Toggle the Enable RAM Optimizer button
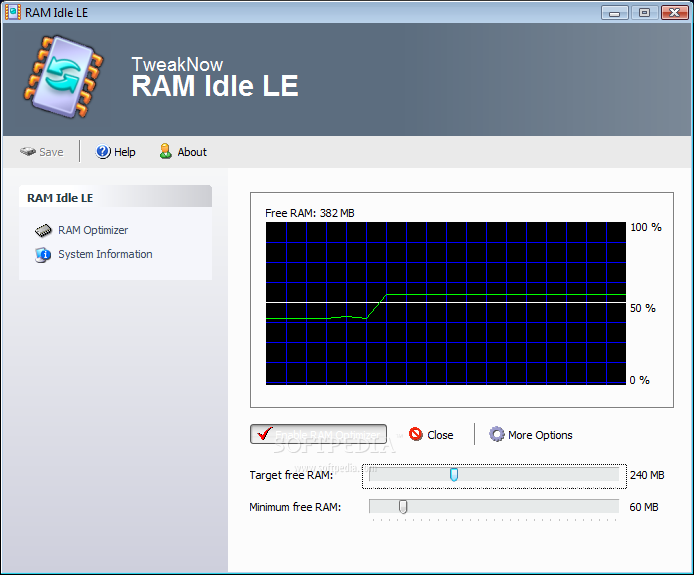This screenshot has width=694, height=575. [x=318, y=434]
